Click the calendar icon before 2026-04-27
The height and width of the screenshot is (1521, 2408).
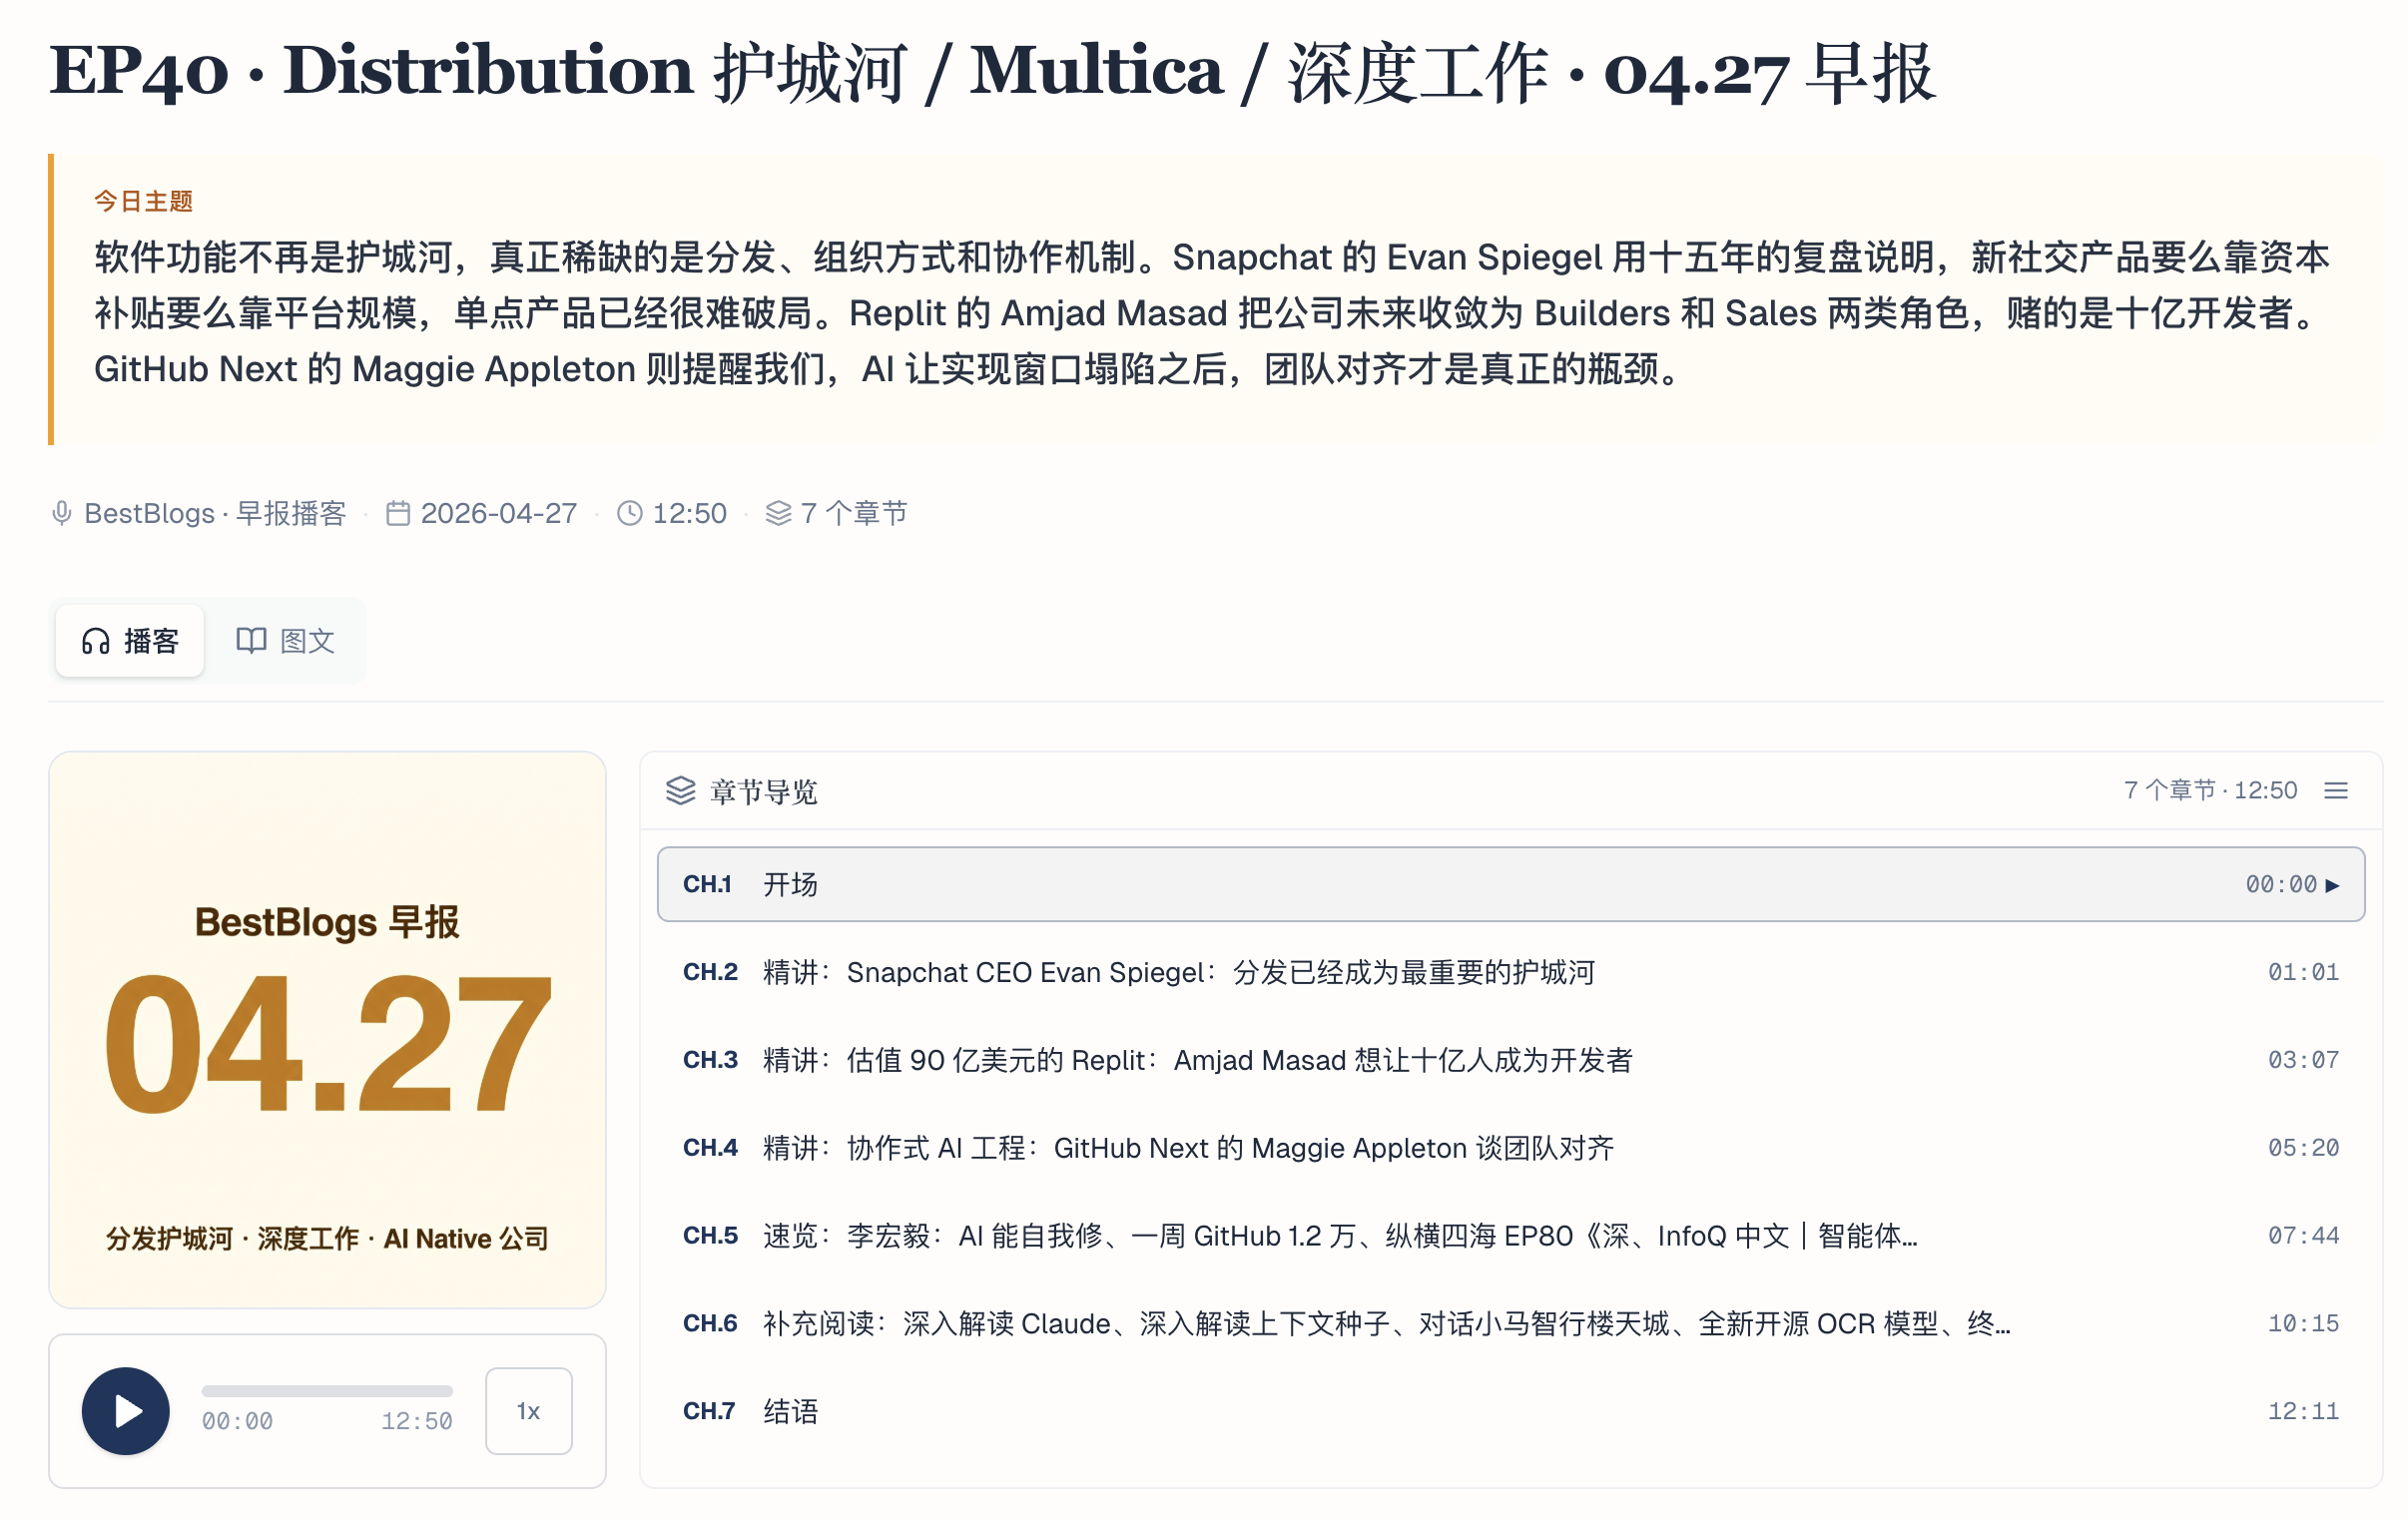click(398, 513)
